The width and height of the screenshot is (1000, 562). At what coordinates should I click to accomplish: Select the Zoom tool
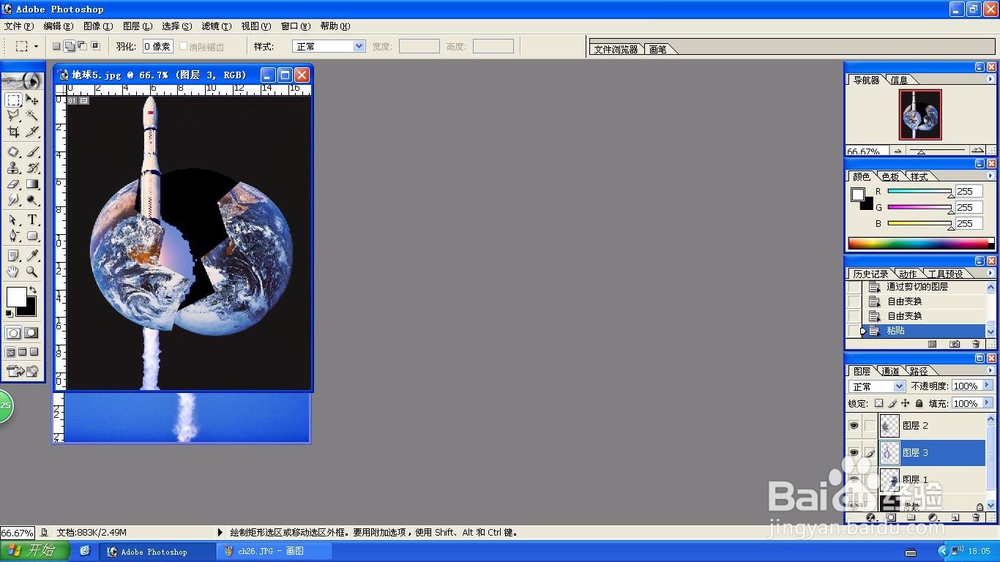point(32,272)
